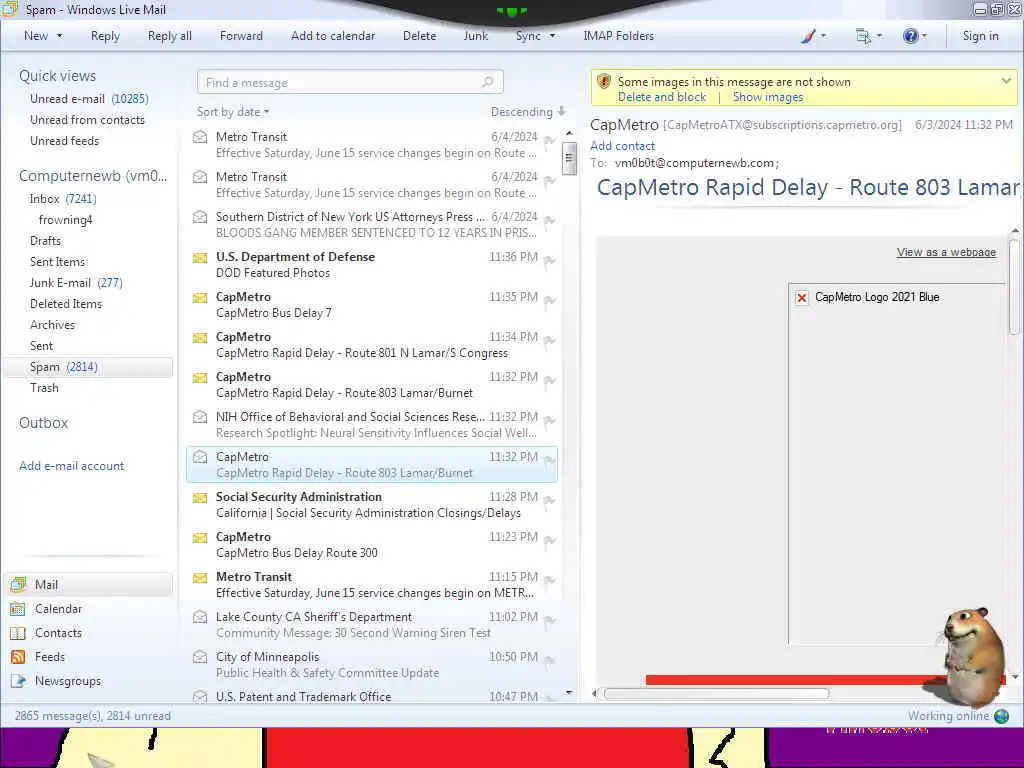The image size is (1024, 768).
Task: Expand the Menus icon dropdown arrow
Action: (879, 36)
